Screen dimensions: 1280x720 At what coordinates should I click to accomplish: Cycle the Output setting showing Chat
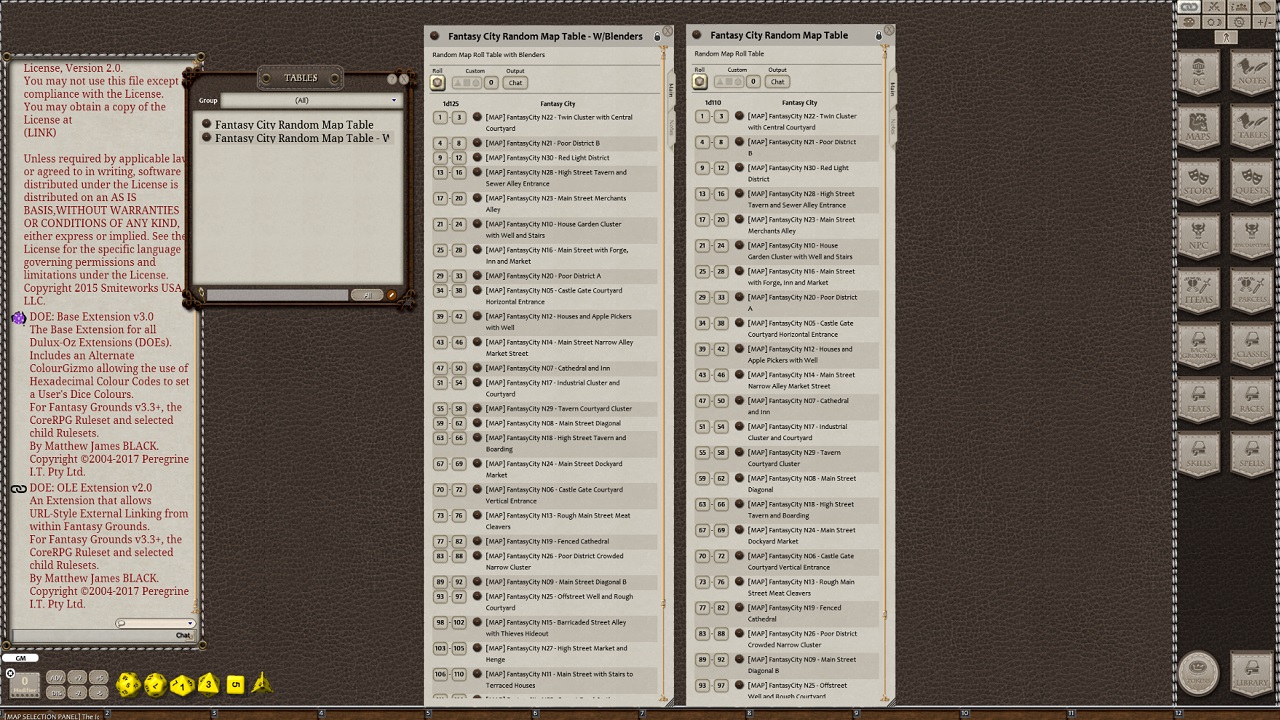515,82
